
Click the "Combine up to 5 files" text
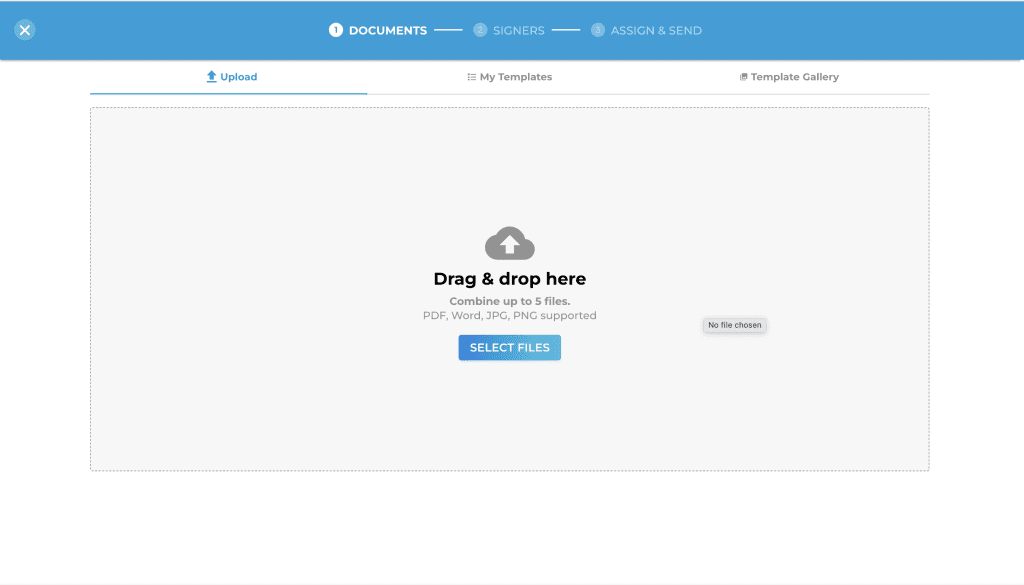tap(509, 300)
